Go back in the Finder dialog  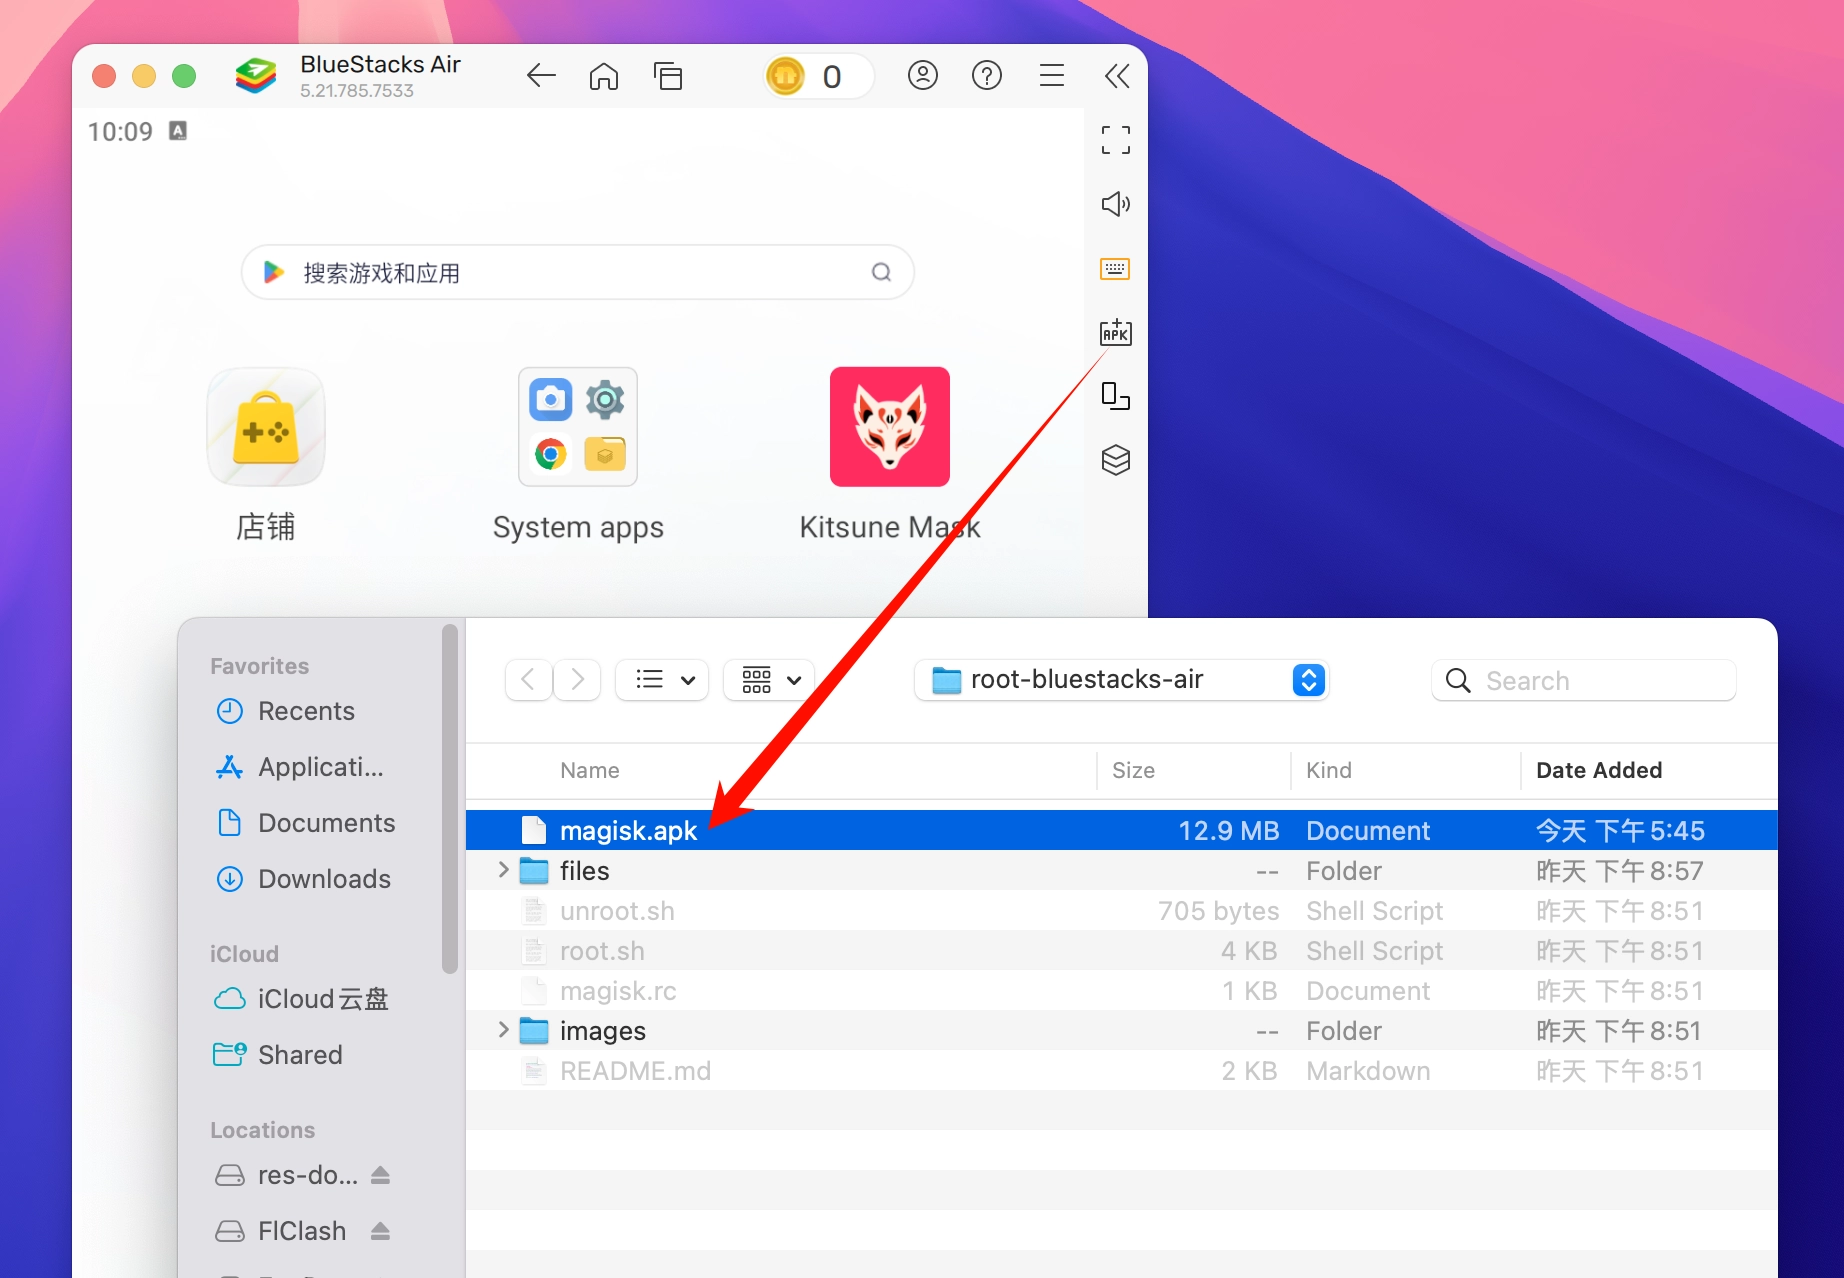coord(529,680)
